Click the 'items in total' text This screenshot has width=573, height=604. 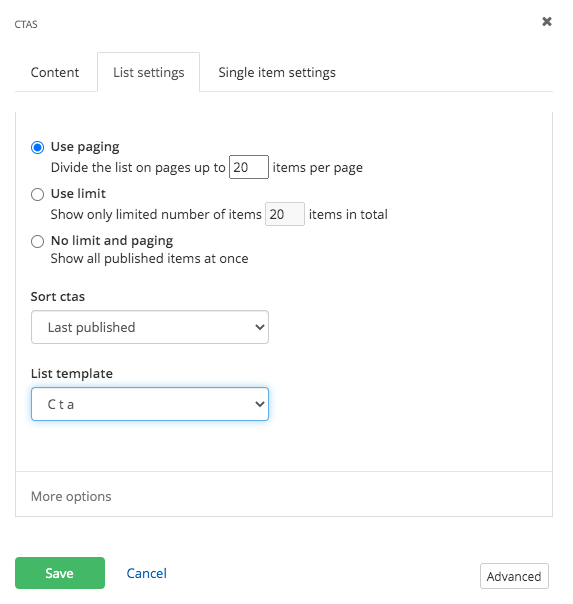point(348,215)
